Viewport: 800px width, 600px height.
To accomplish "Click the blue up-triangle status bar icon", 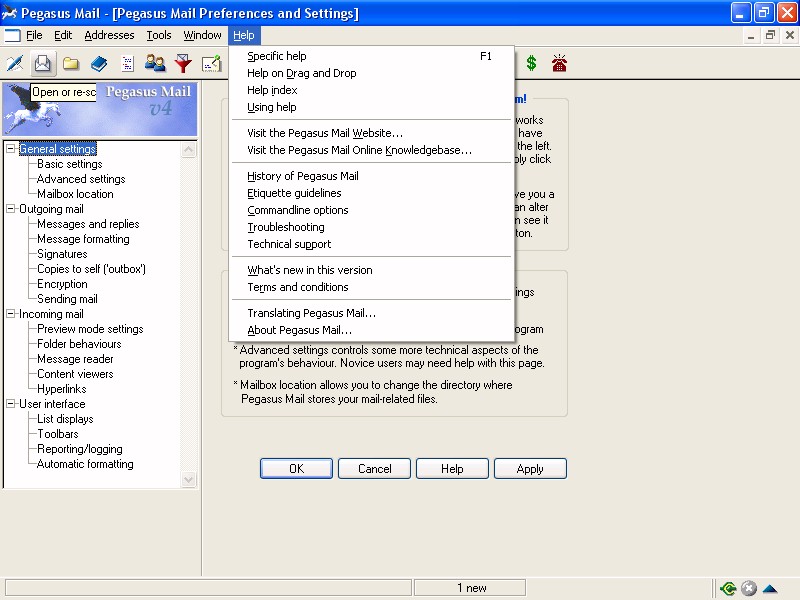I will tap(769, 589).
